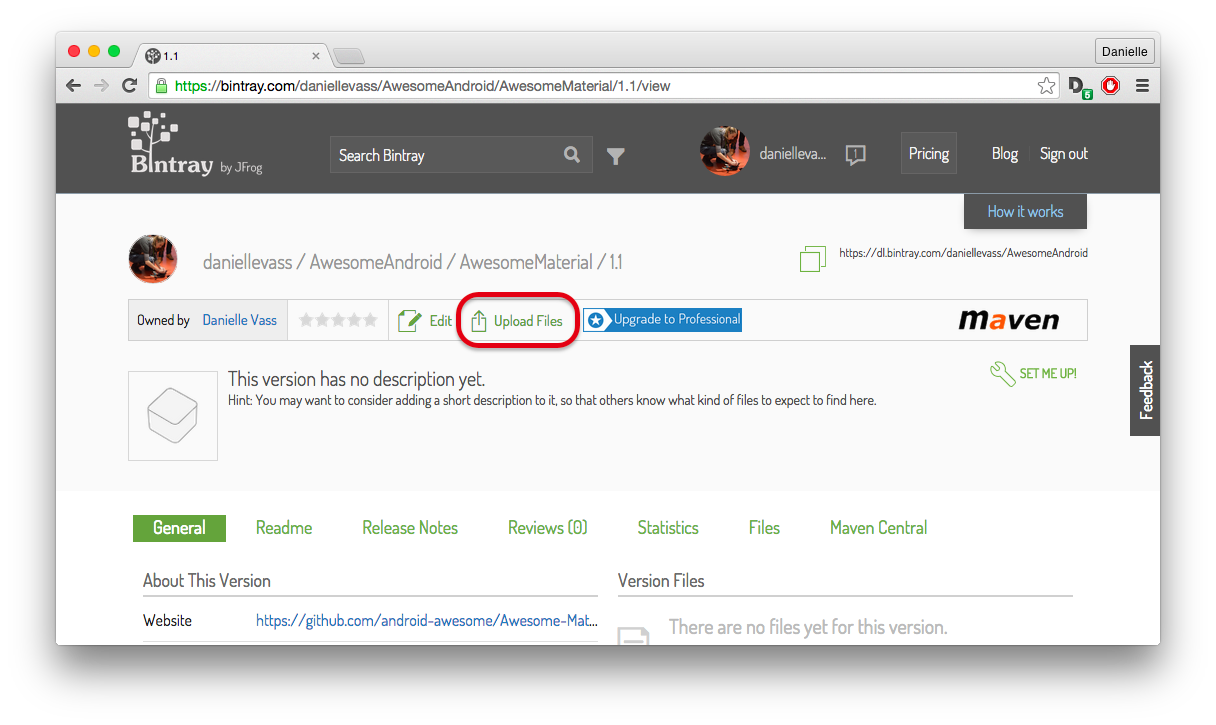Open a new browser tab
Viewport: 1216px width, 725px height.
click(x=349, y=56)
